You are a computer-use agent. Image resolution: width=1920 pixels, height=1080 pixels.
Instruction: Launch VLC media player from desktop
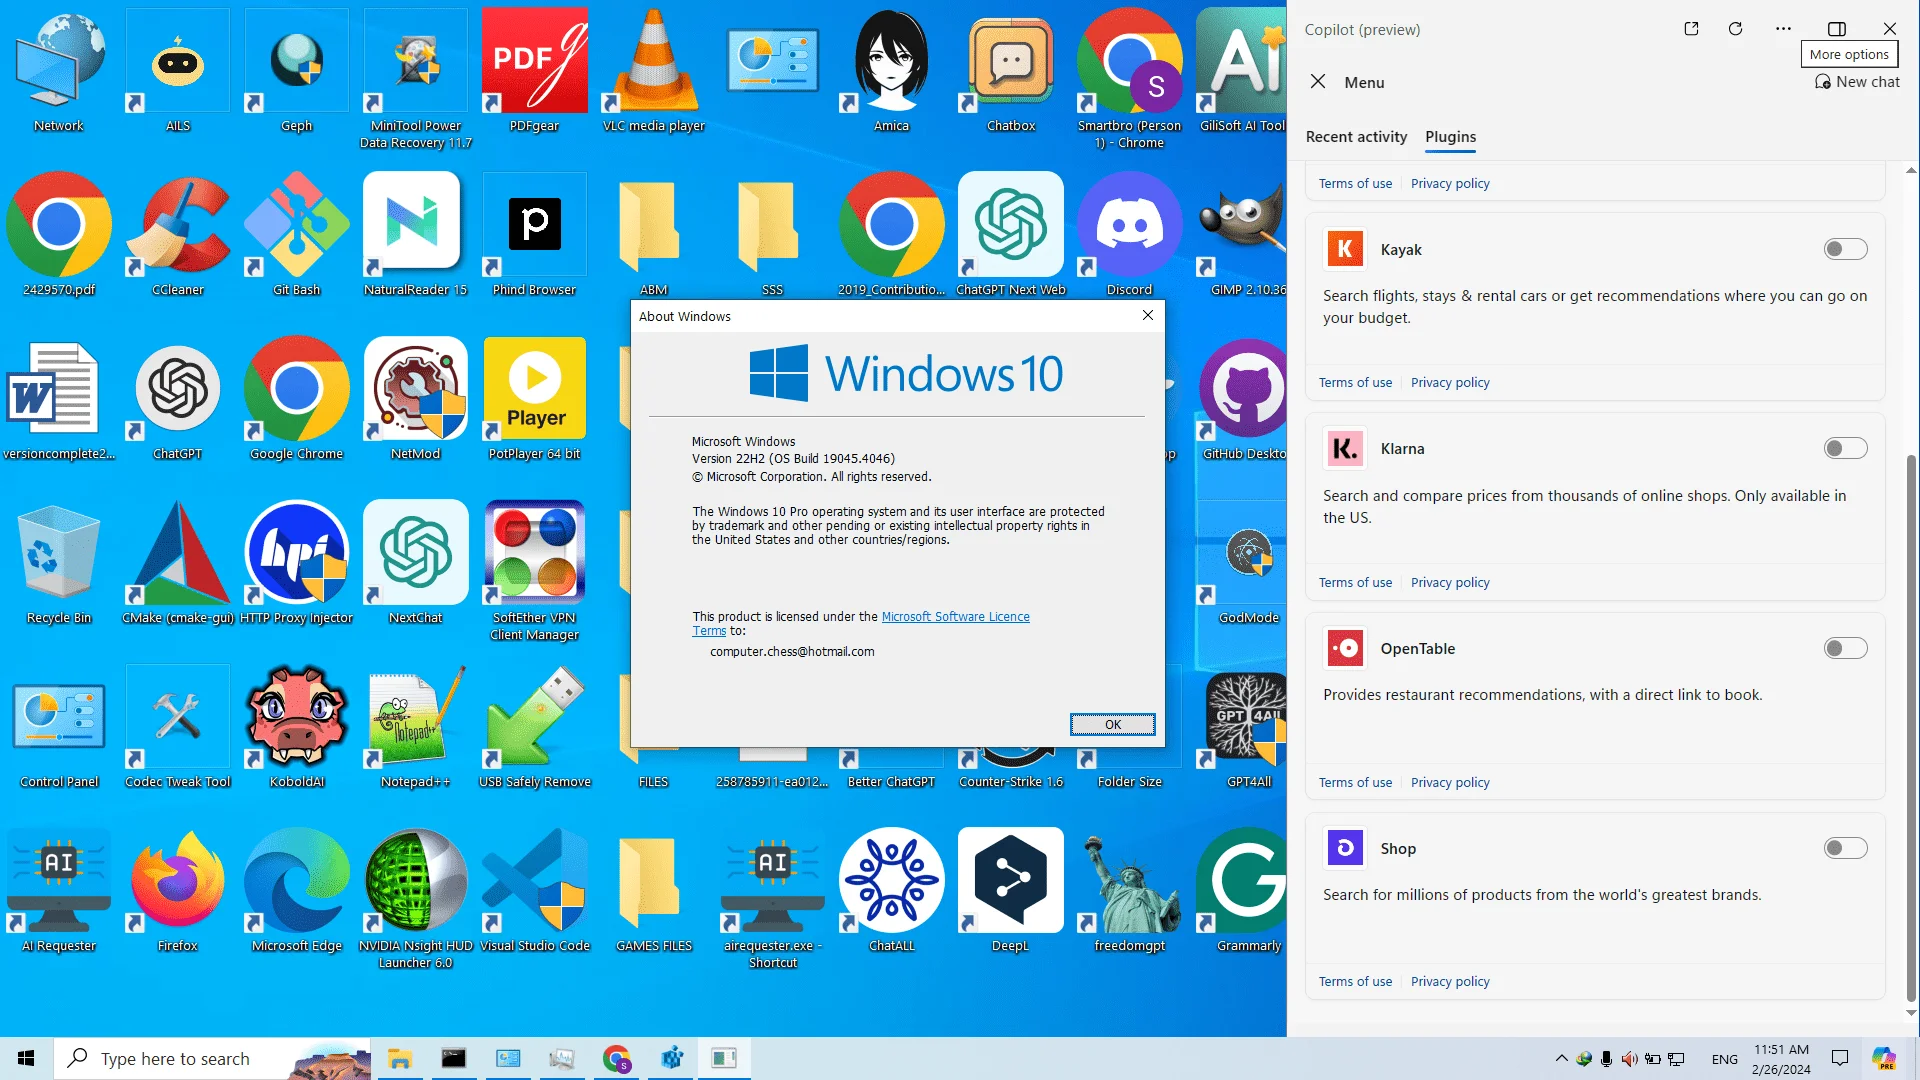(x=654, y=71)
